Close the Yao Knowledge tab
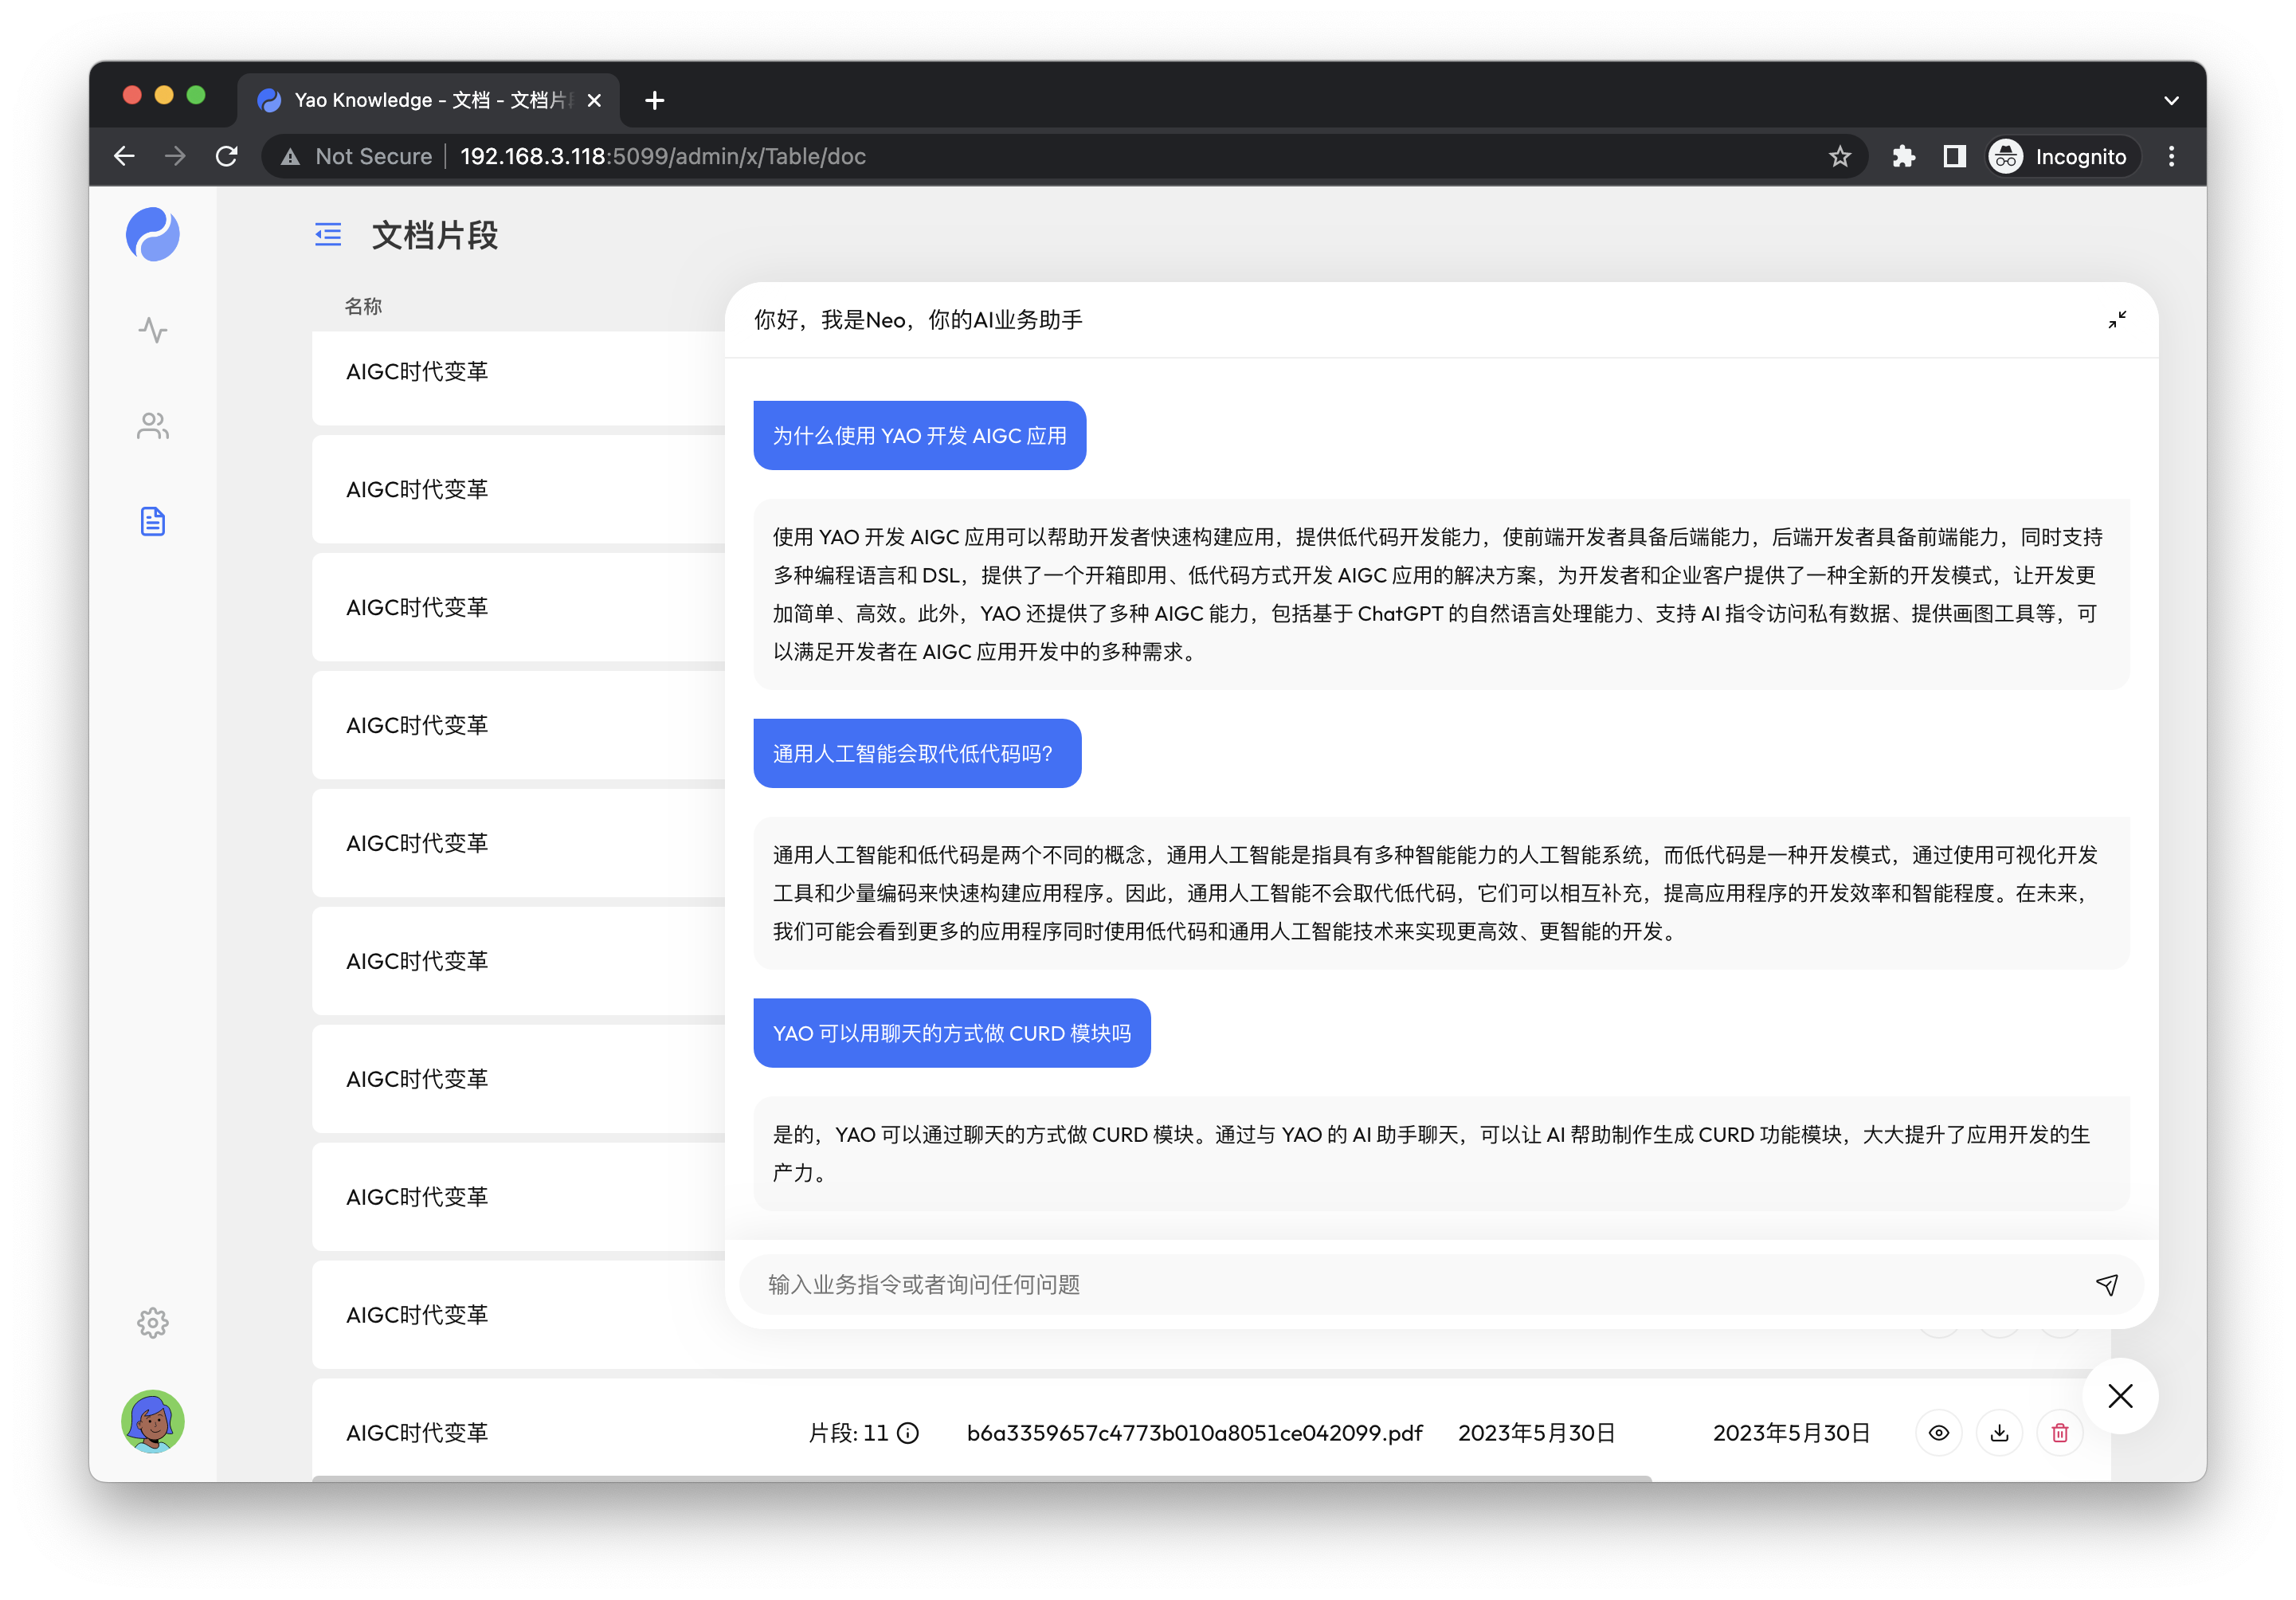Viewport: 2296px width, 1600px height. pos(594,100)
